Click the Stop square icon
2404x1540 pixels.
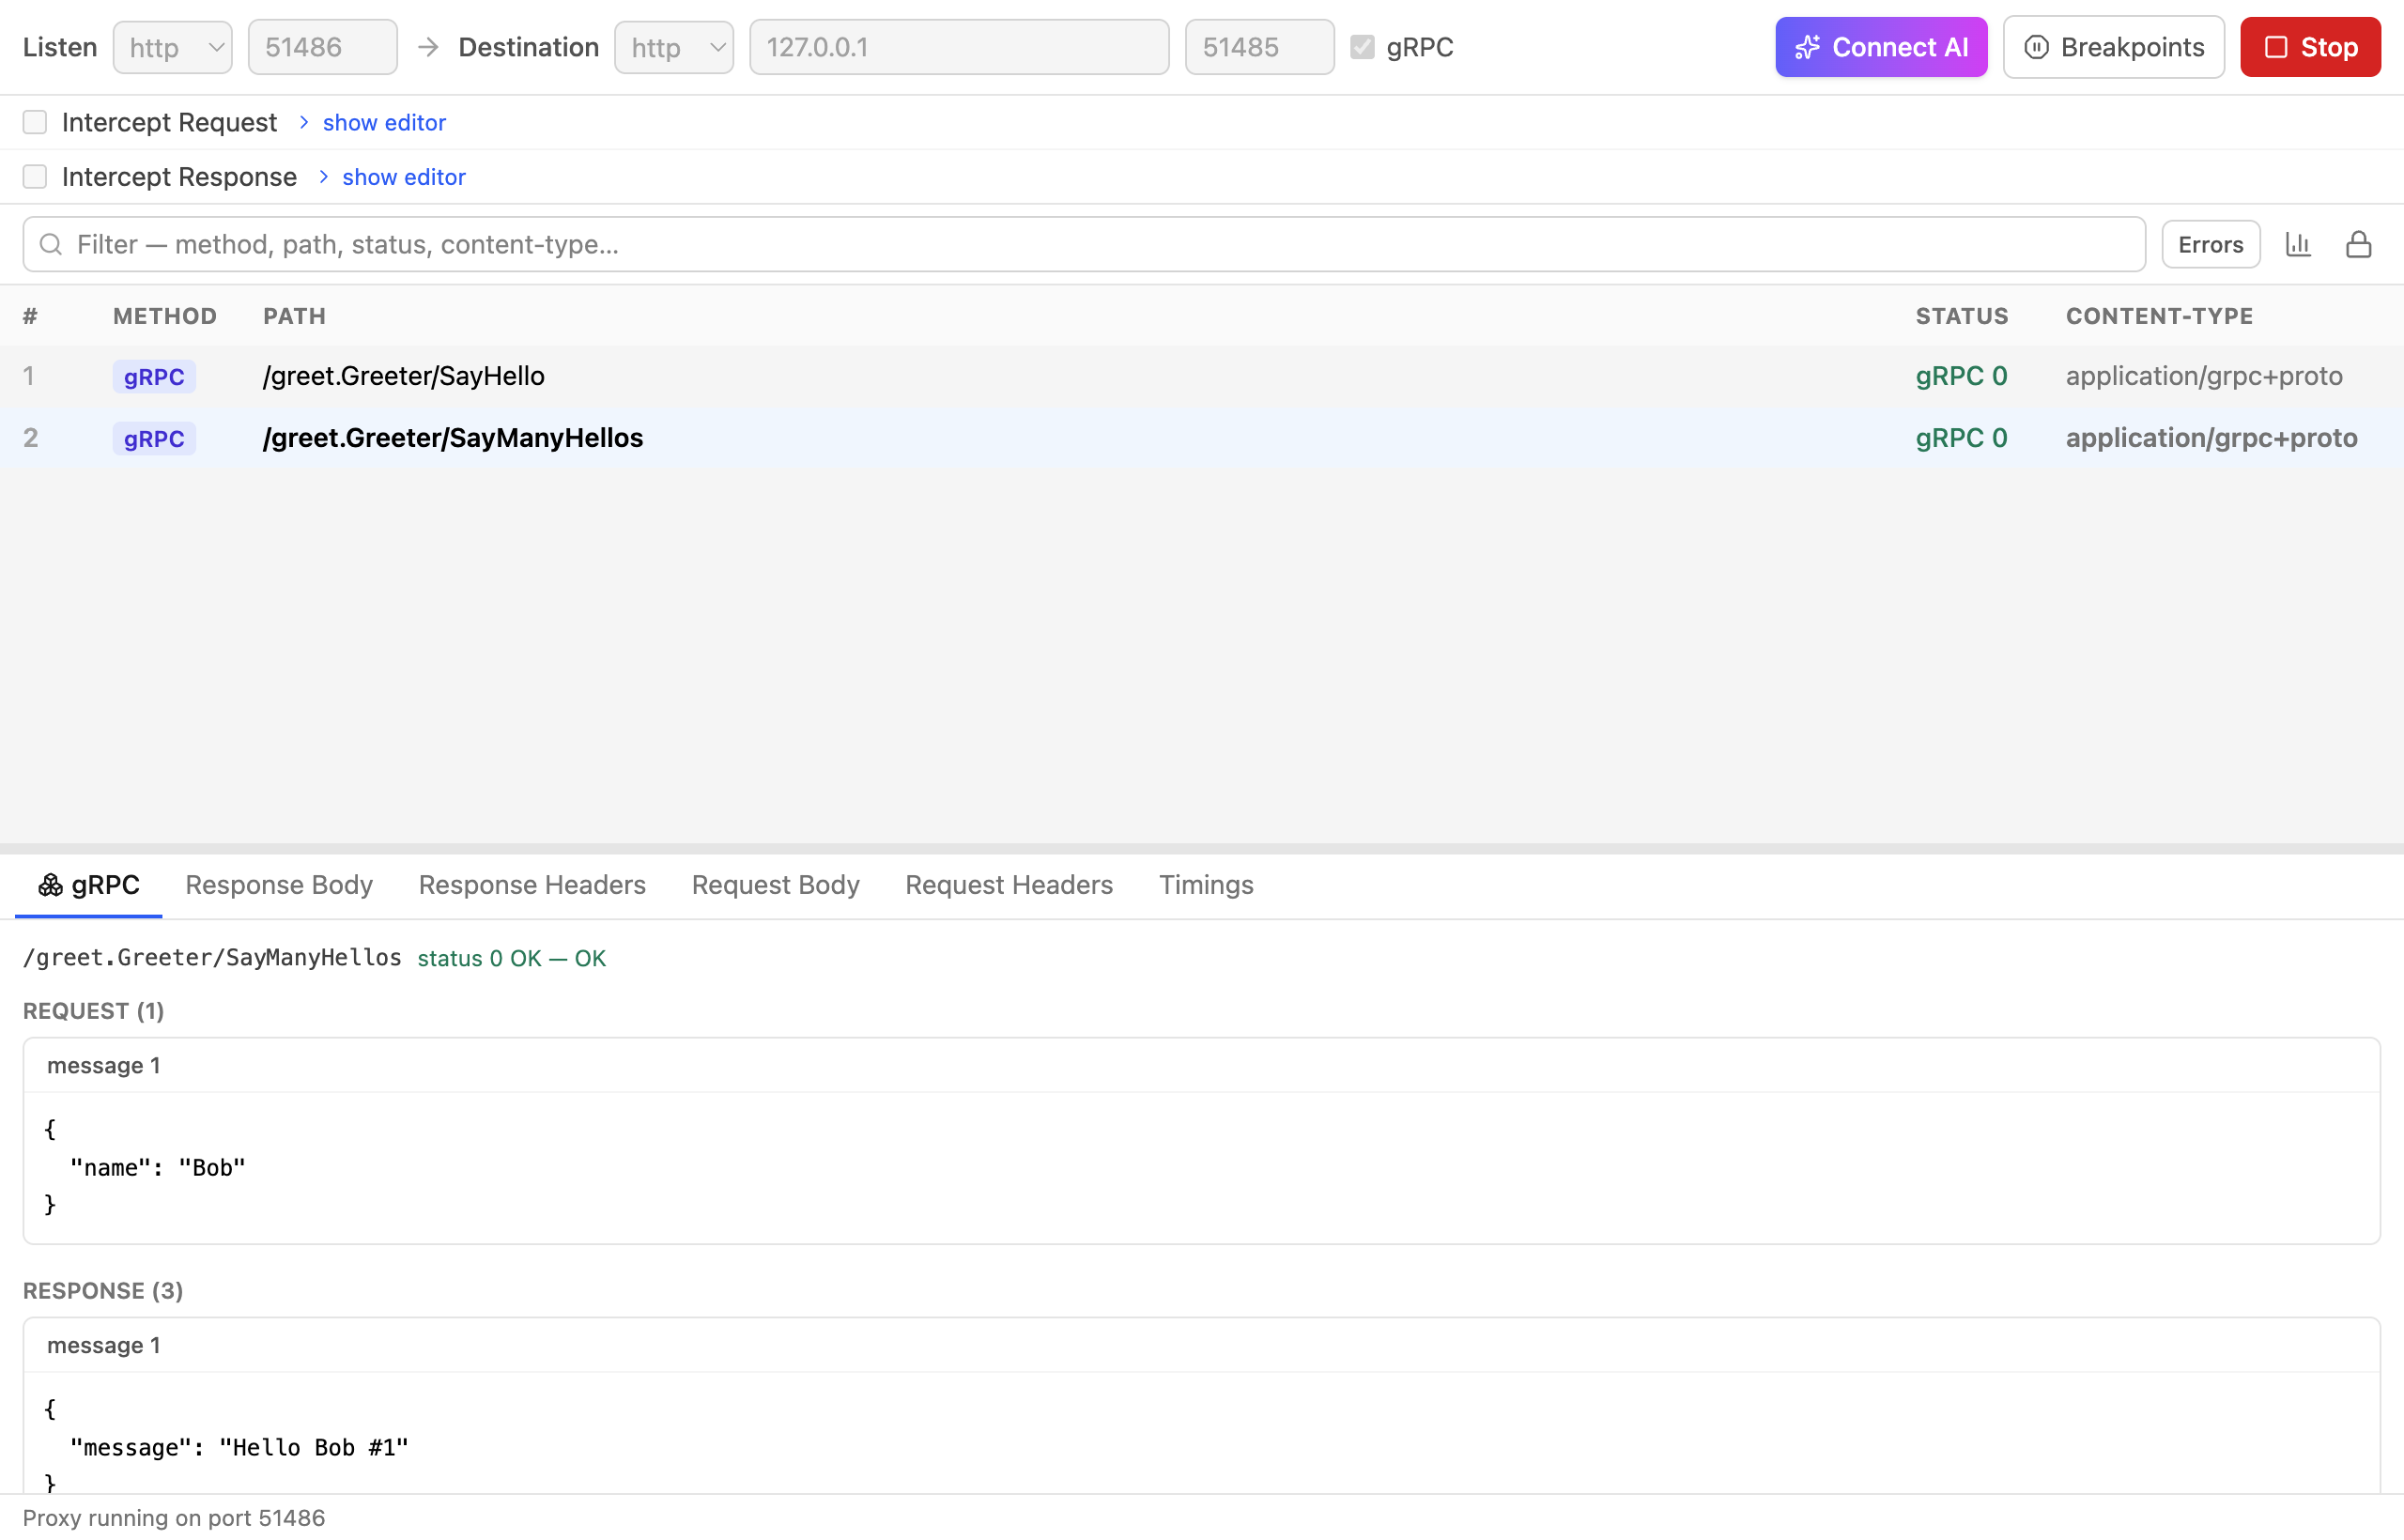pos(2275,47)
